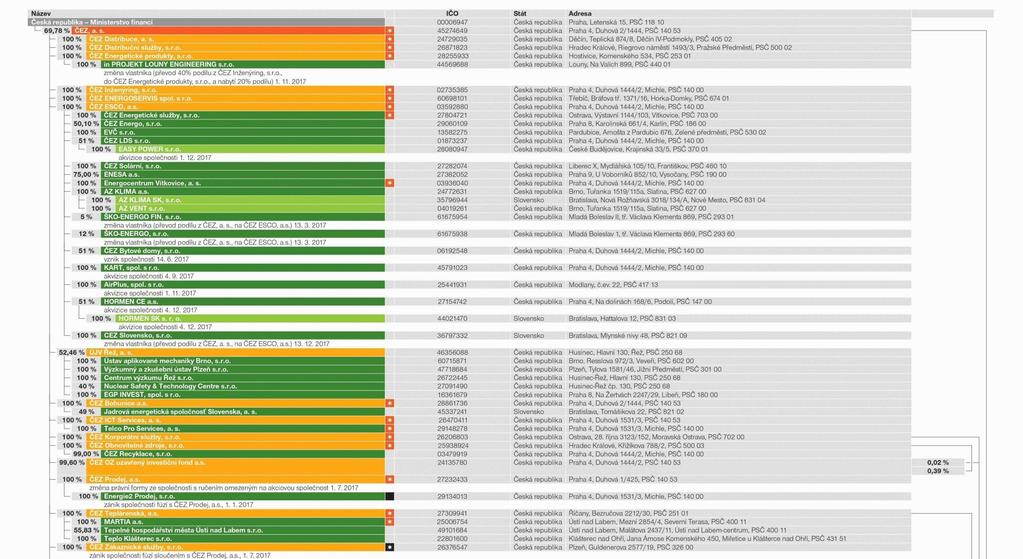The image size is (1023, 559).
Task: Click the Stát column header
Action: coord(520,14)
